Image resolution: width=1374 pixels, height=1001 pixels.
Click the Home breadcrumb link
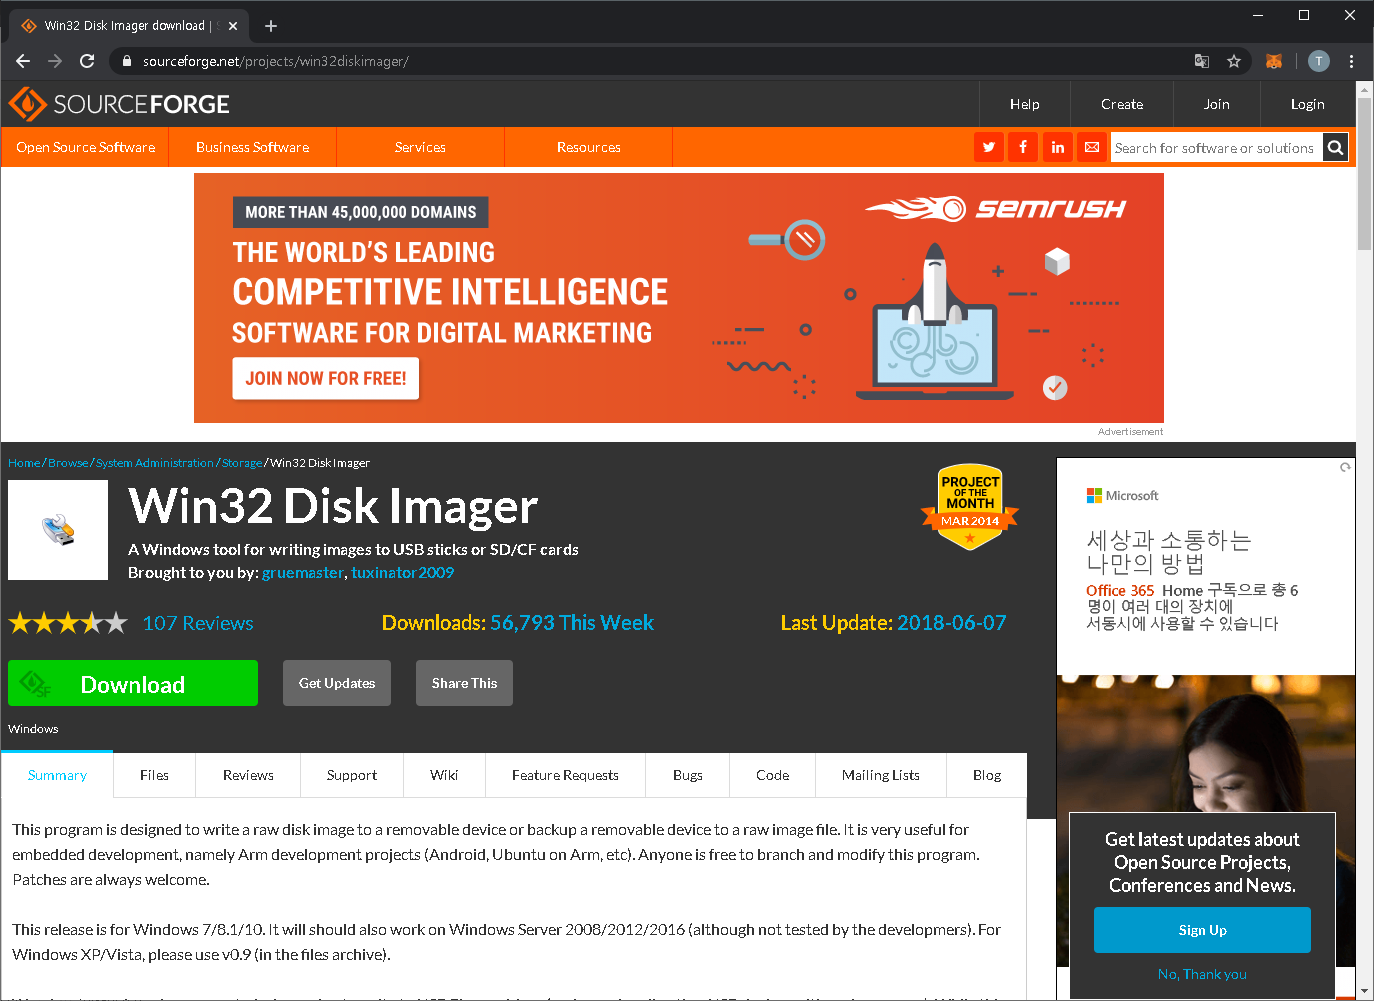pyautogui.click(x=24, y=463)
